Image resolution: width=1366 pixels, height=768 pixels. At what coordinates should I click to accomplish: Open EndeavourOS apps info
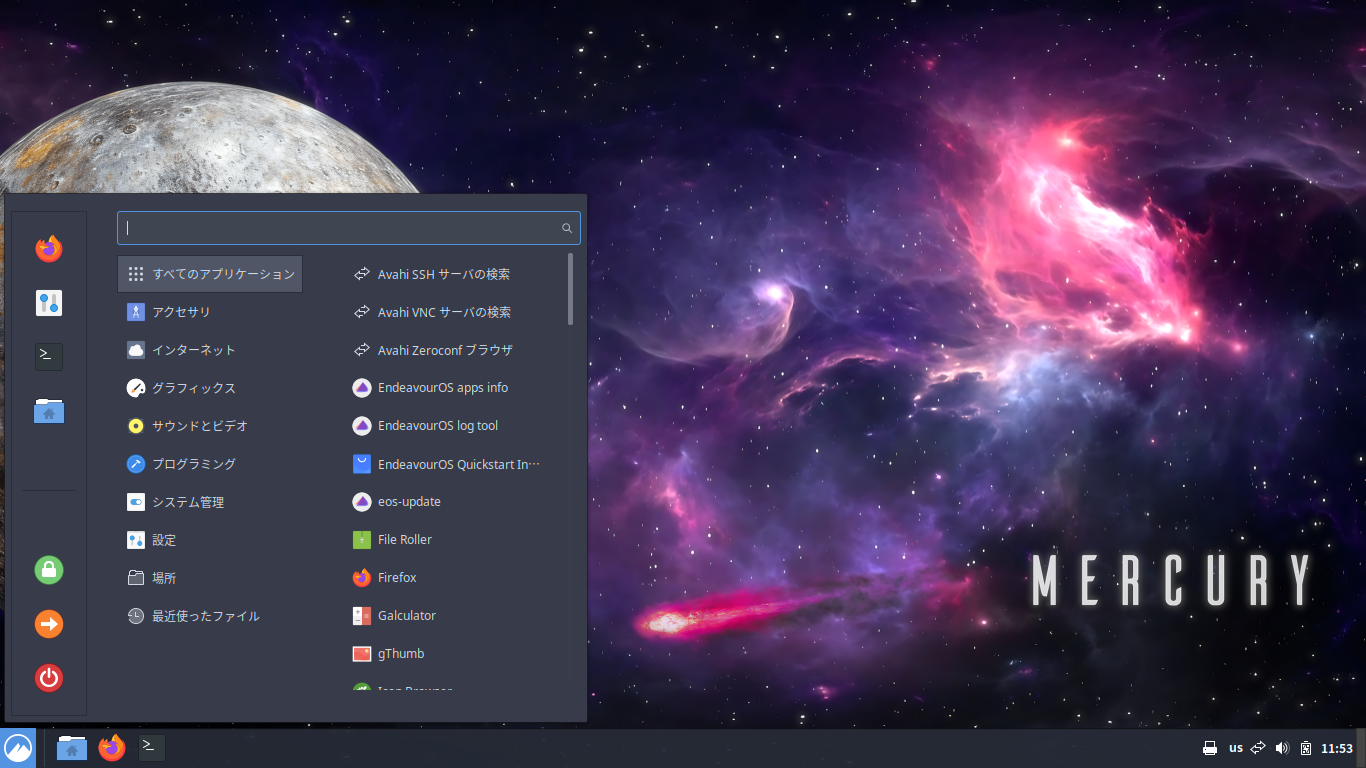[455, 388]
